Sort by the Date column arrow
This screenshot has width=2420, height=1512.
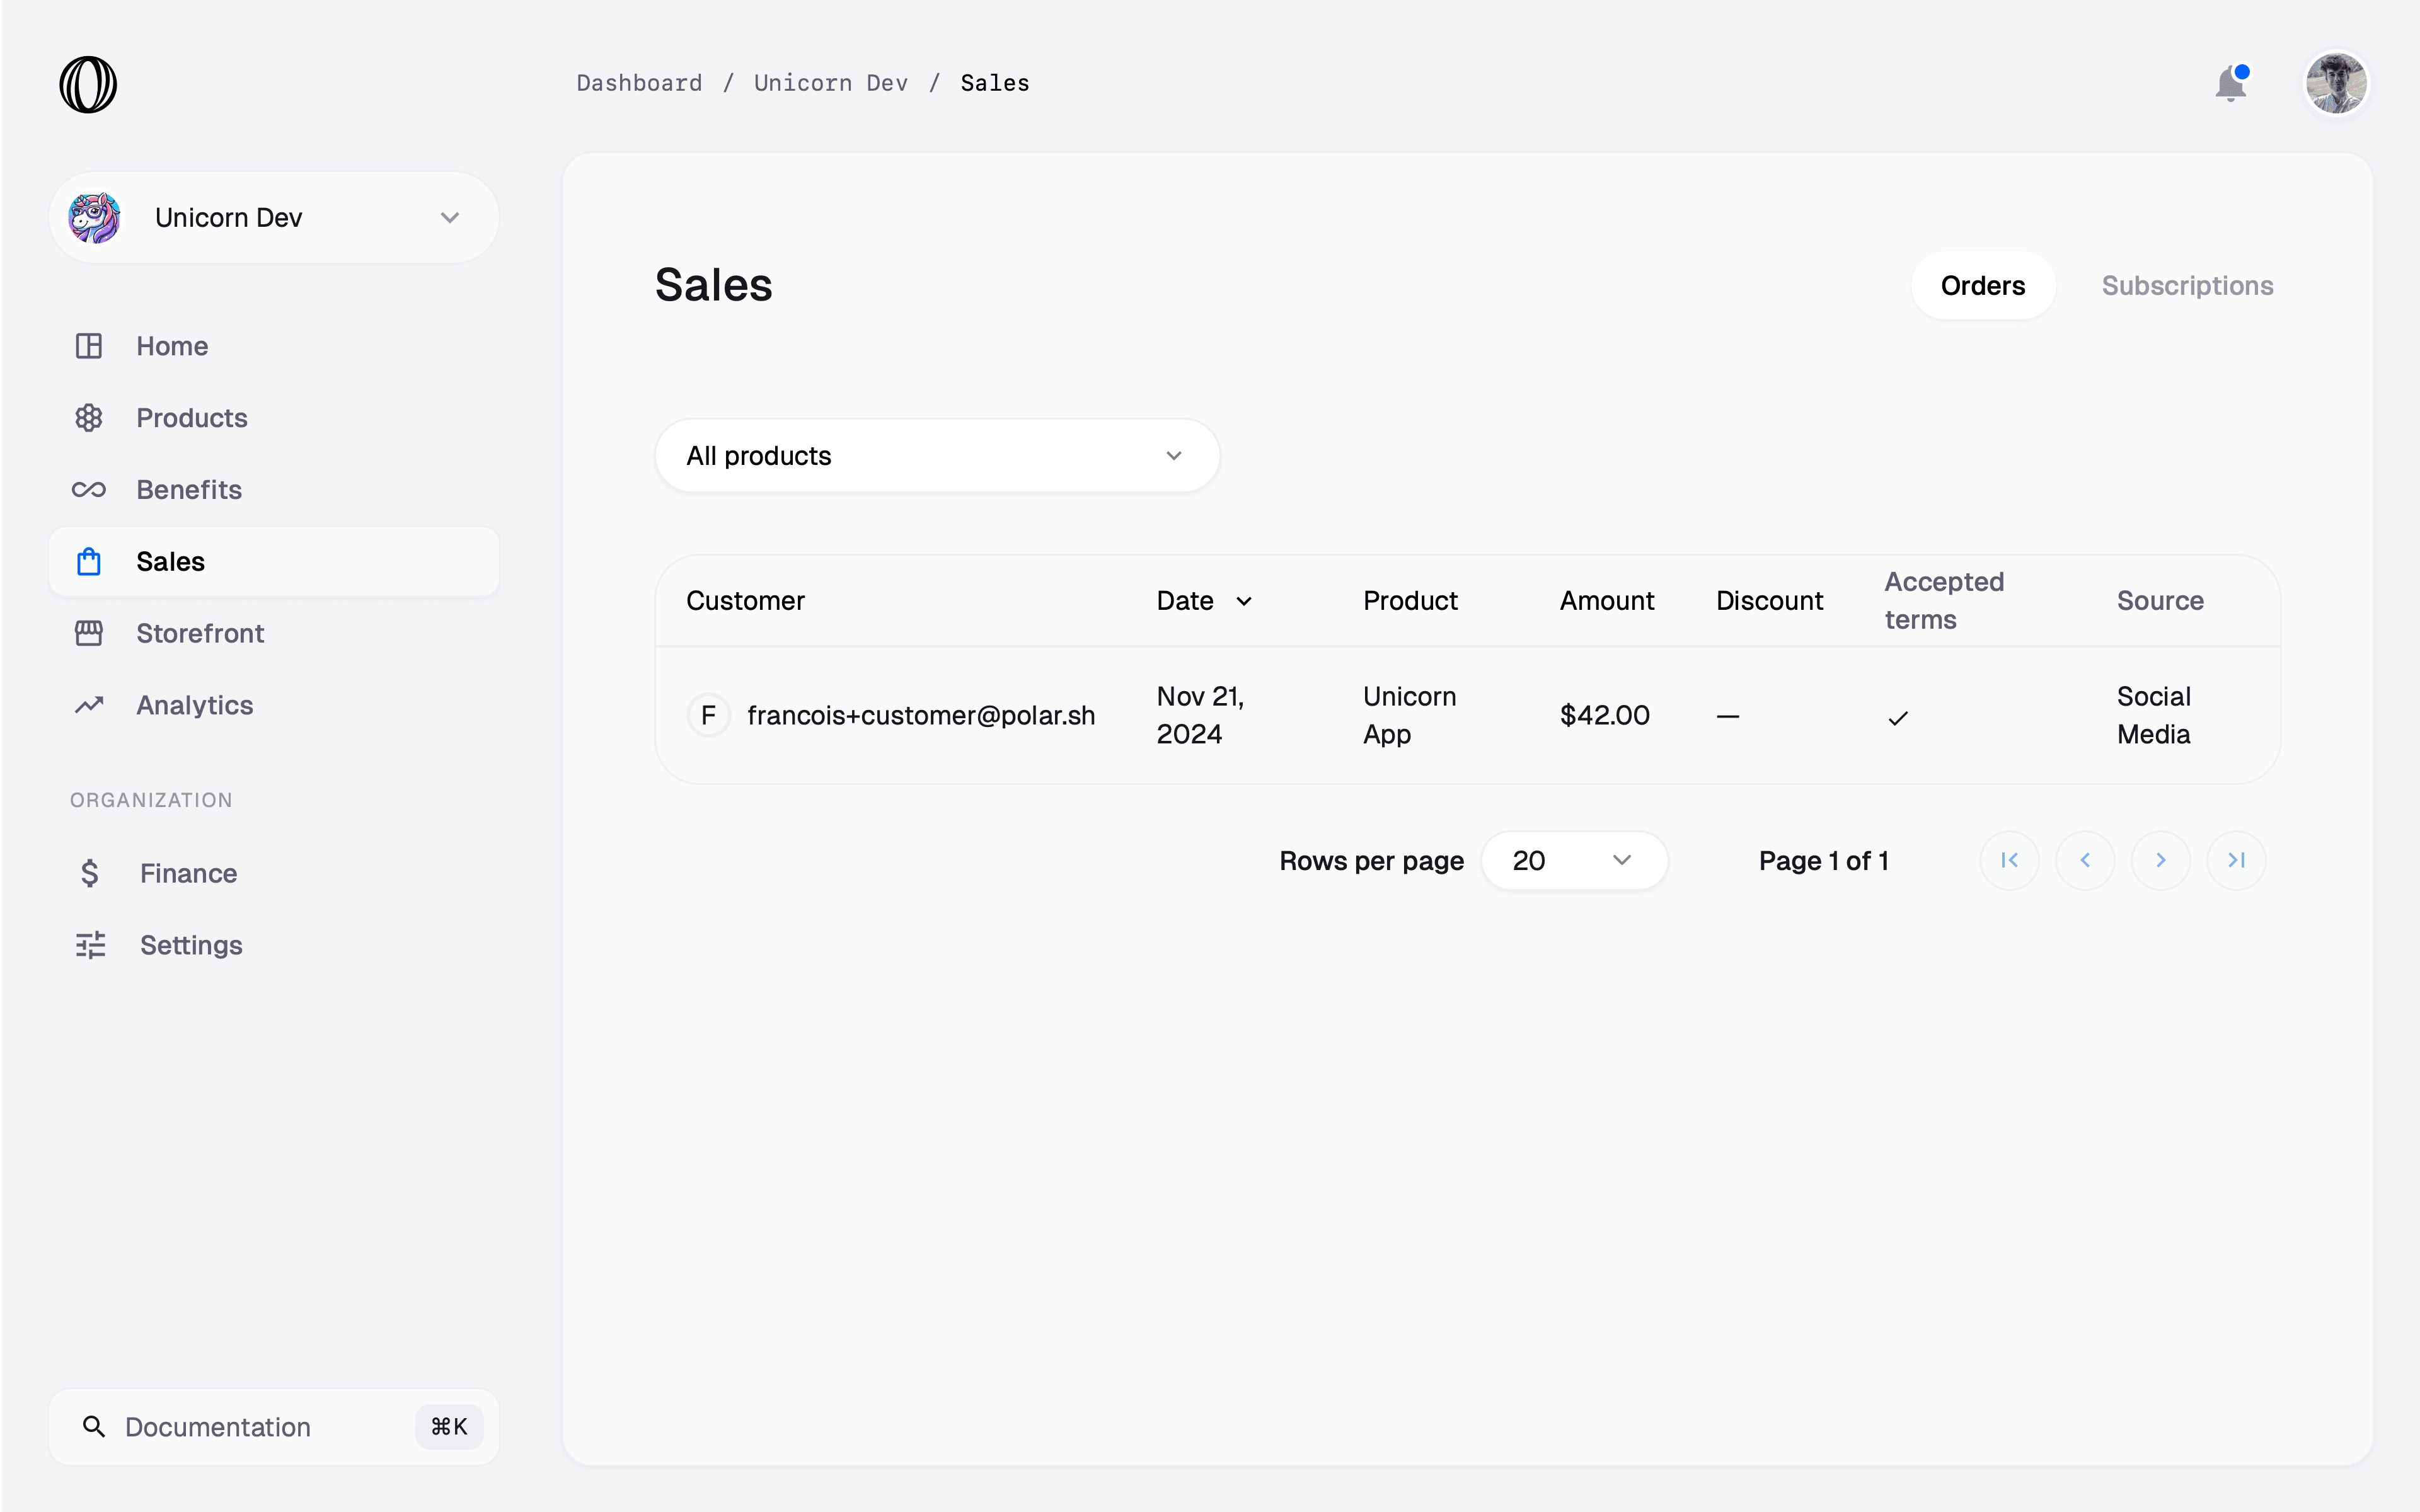click(x=1244, y=601)
